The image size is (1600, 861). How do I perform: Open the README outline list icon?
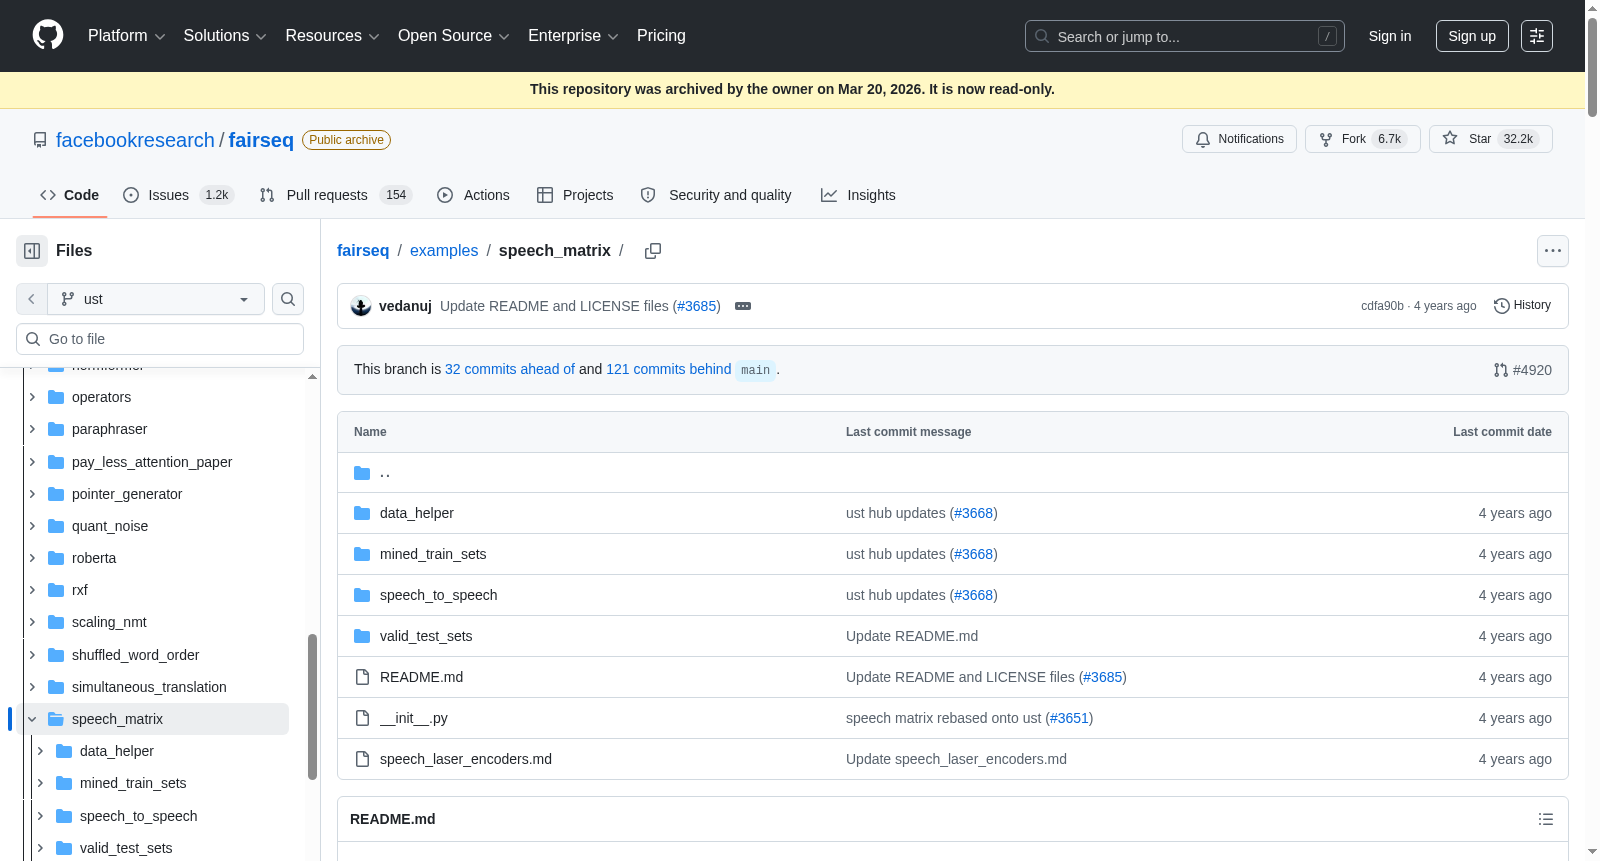1546,819
